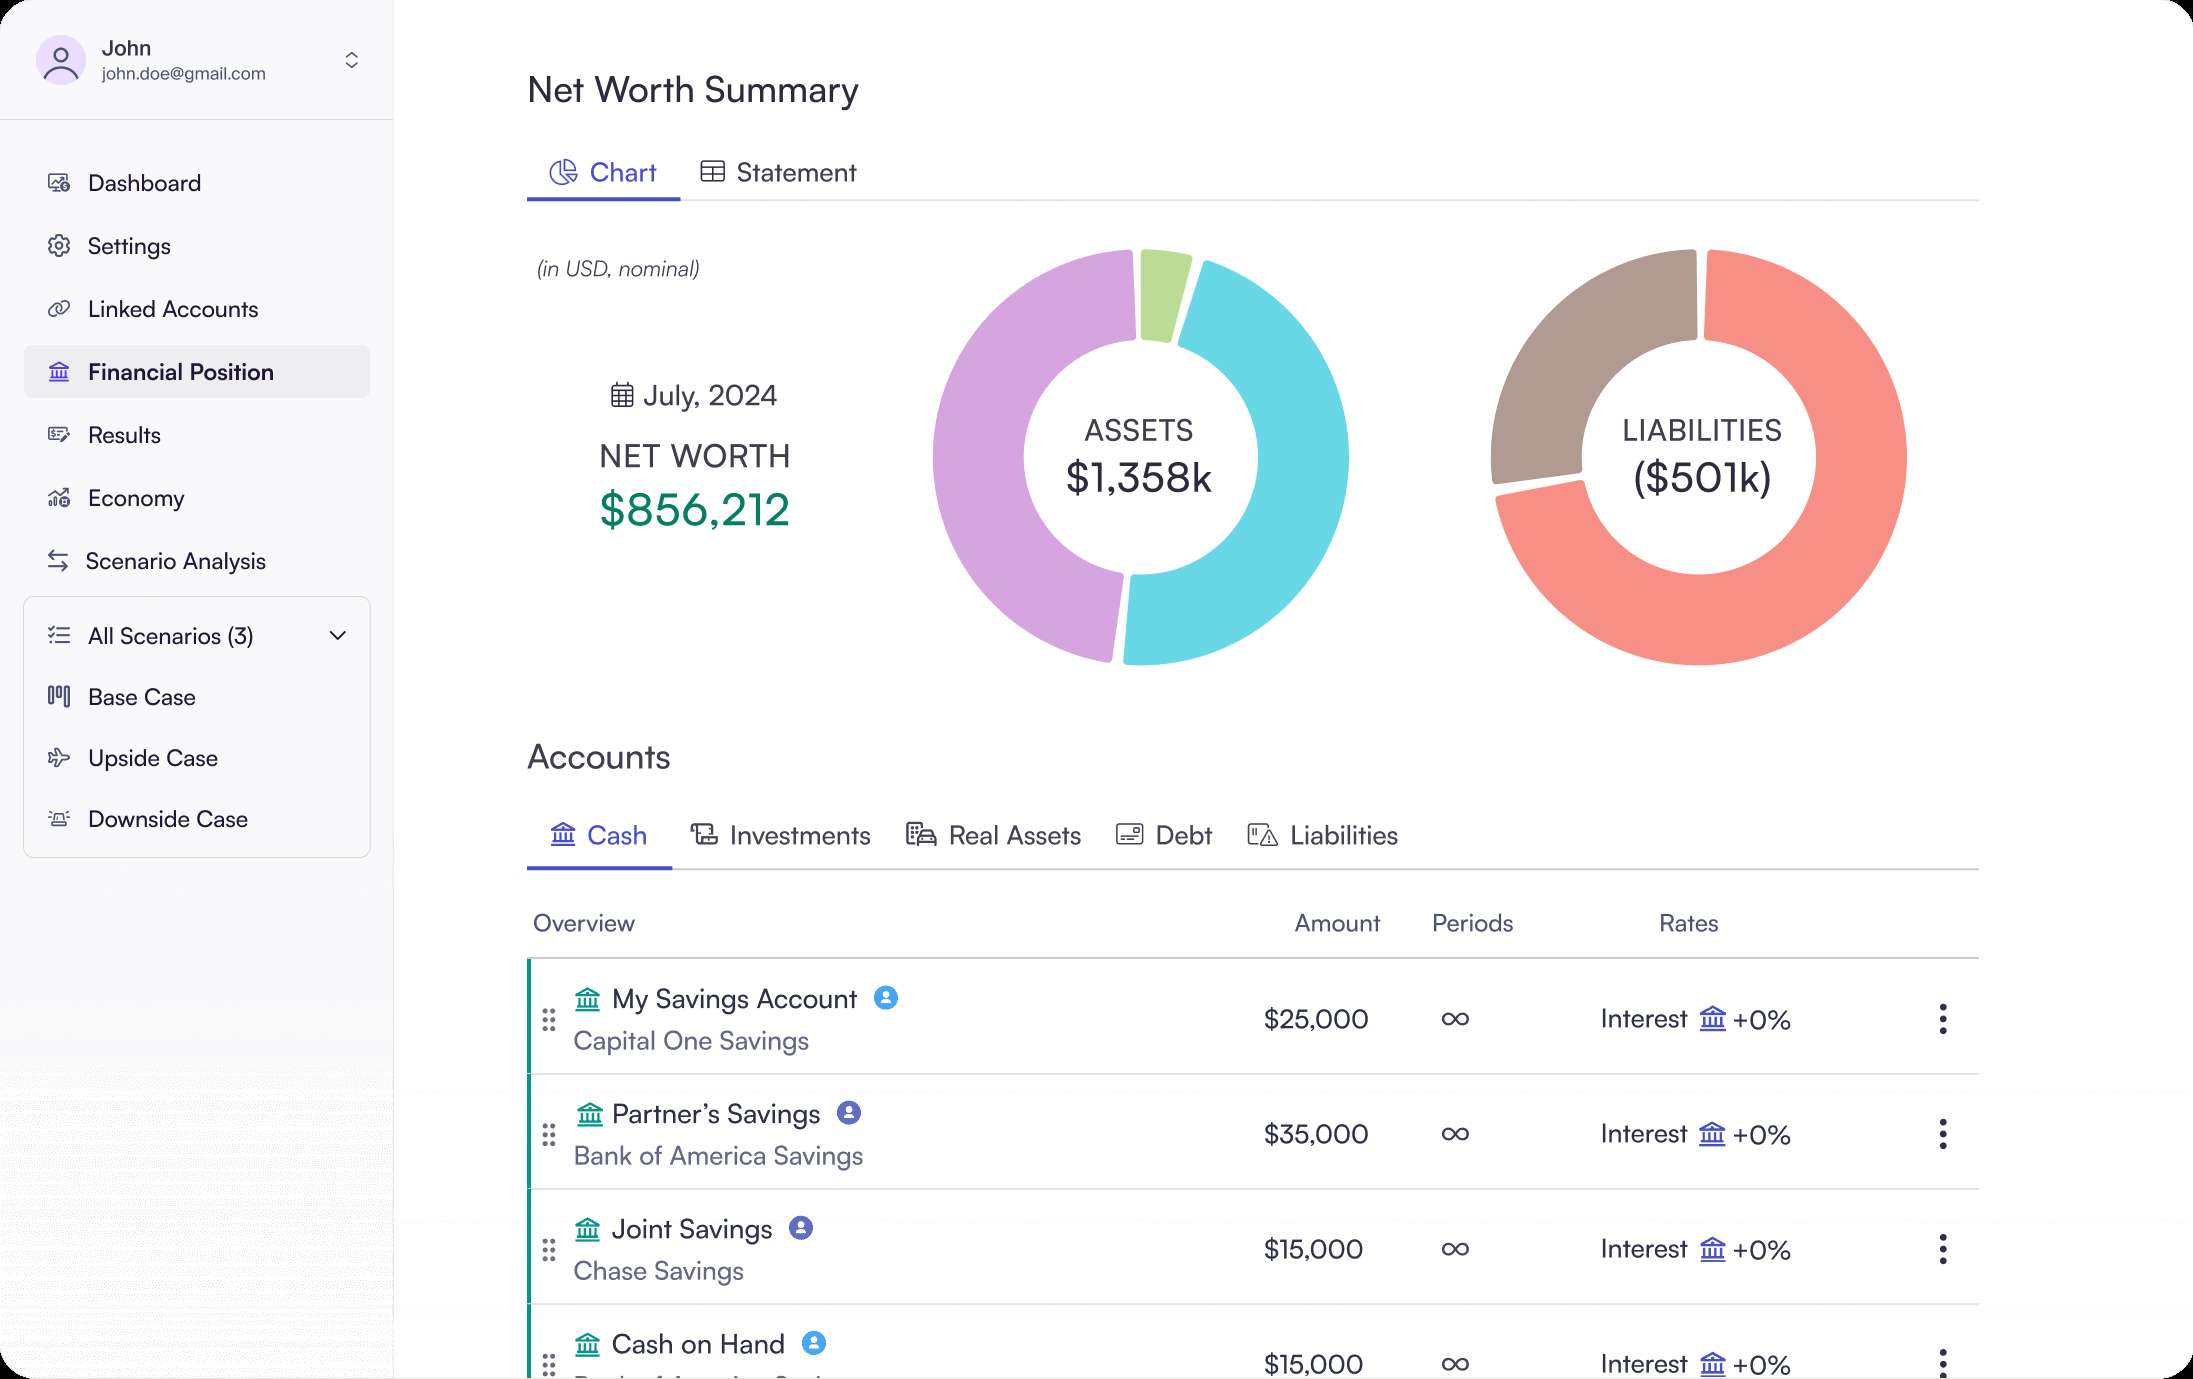Click the bank icon beside Joint Savings
This screenshot has height=1379, width=2193.
click(x=588, y=1229)
